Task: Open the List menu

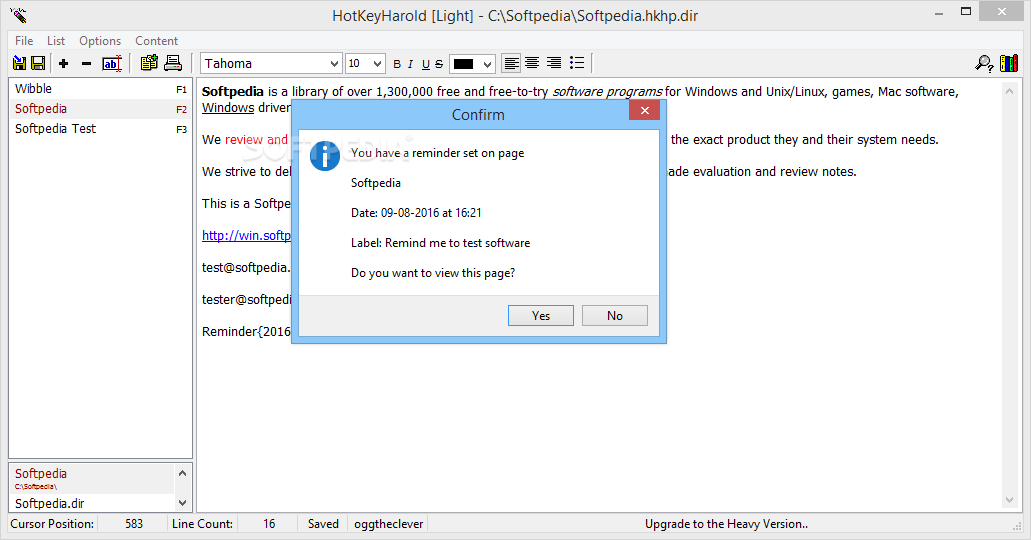Action: (x=56, y=41)
